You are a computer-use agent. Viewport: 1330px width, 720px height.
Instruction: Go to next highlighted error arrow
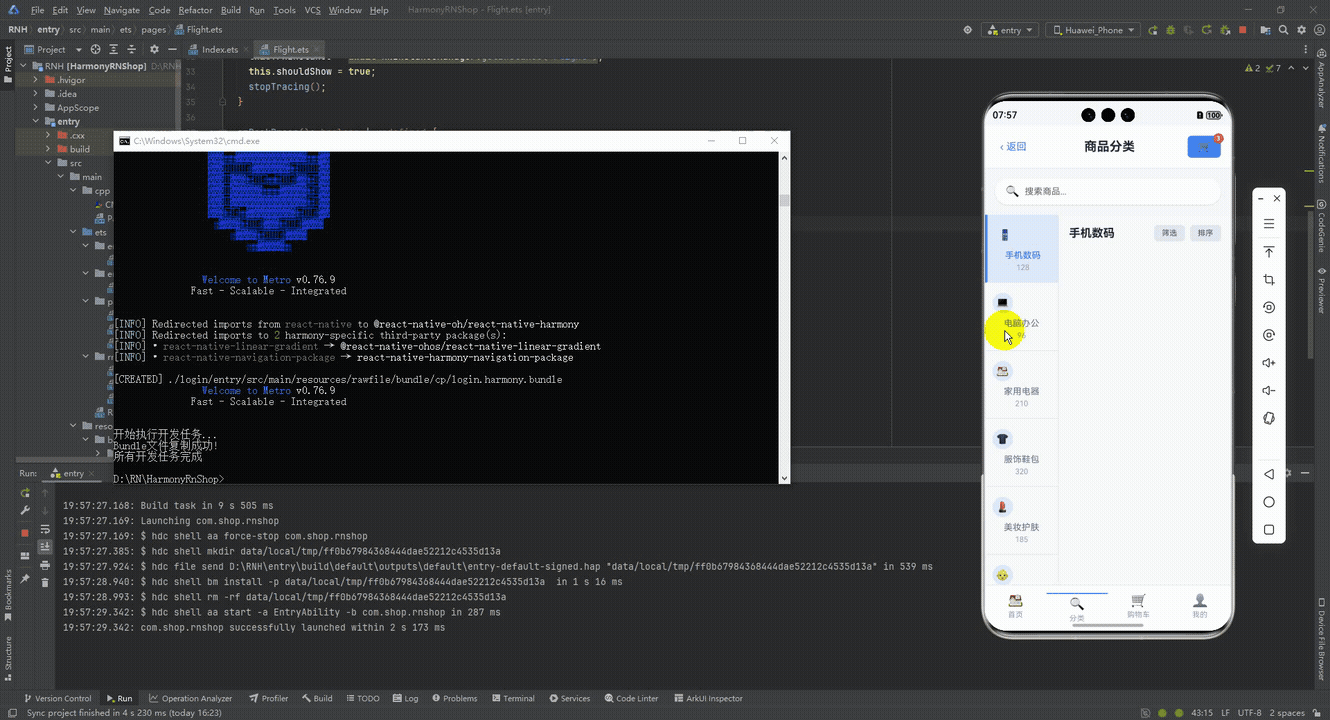(x=1304, y=68)
